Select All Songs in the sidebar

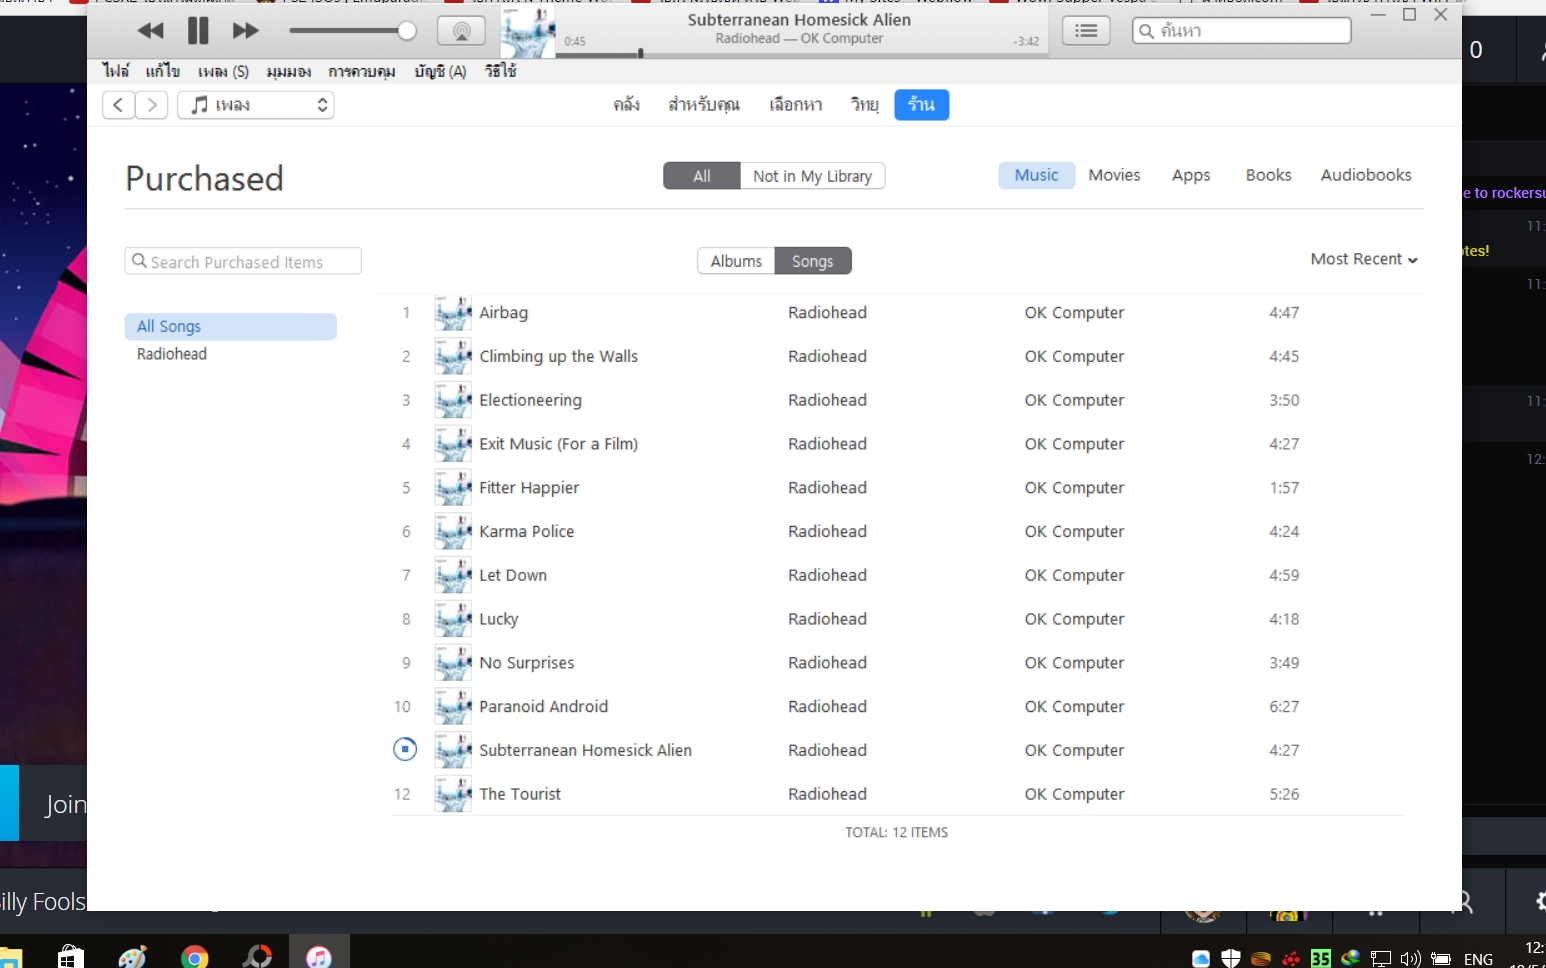pos(230,327)
